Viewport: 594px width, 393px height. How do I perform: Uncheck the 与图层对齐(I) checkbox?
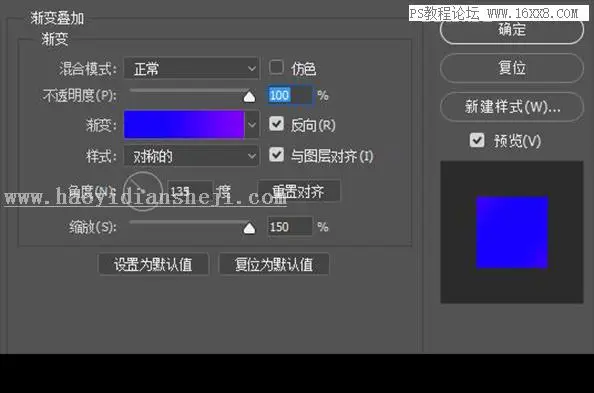(x=276, y=155)
